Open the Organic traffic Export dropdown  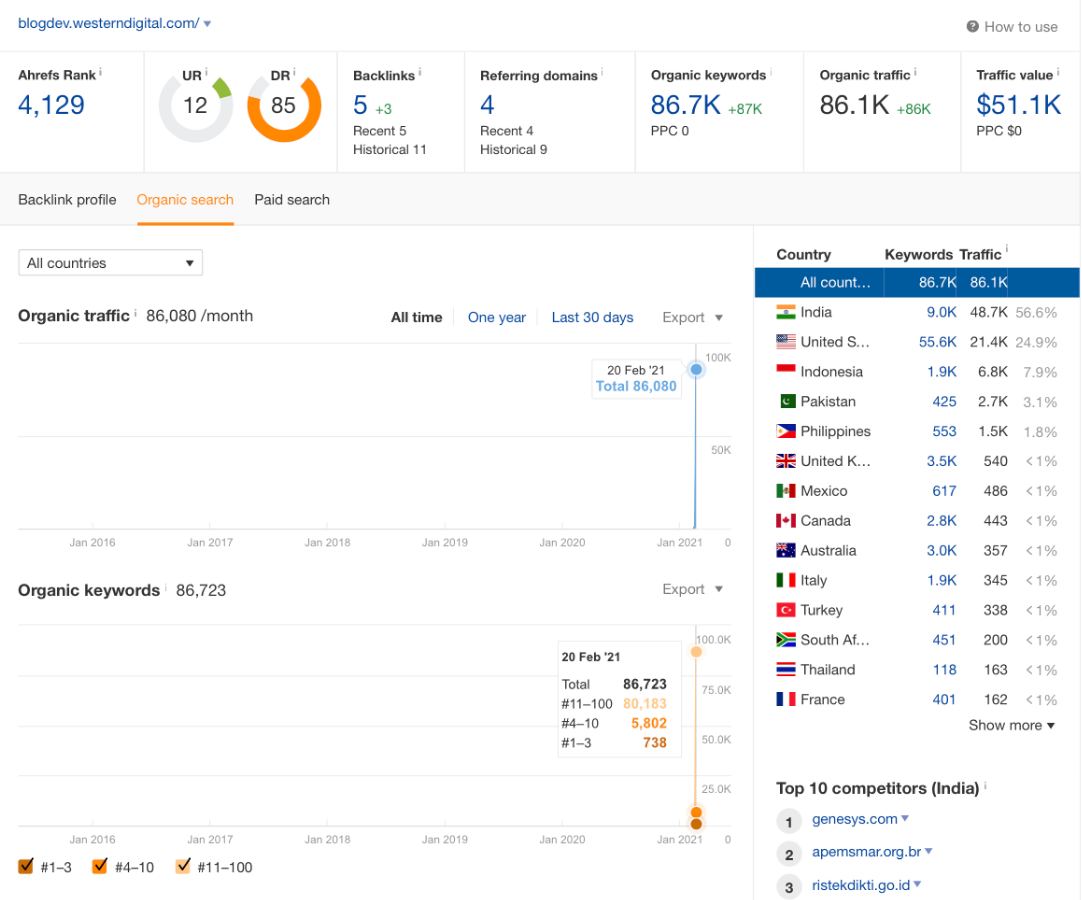692,317
